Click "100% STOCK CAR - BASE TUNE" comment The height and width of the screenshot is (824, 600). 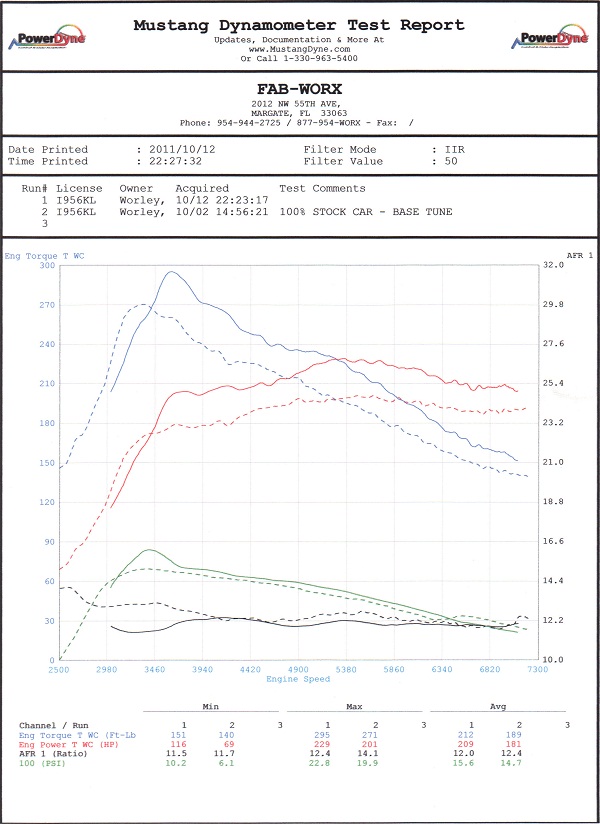click(366, 212)
